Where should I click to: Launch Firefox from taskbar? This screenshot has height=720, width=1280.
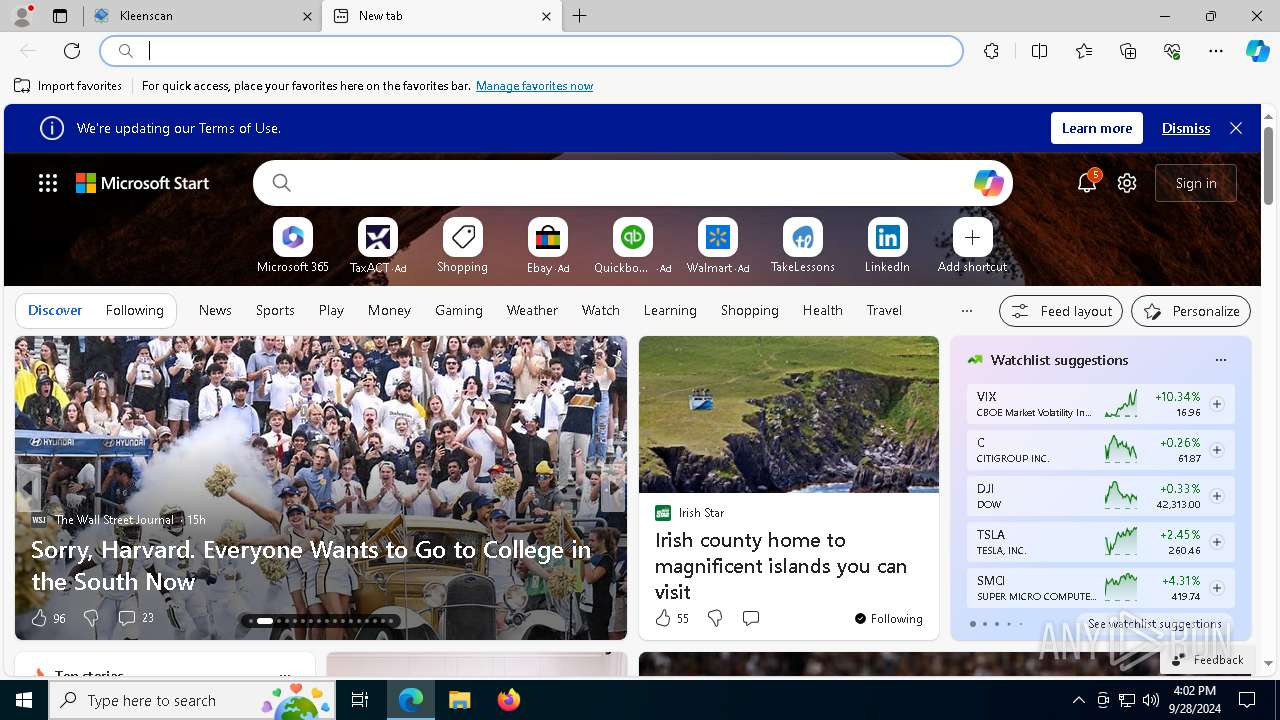click(509, 700)
